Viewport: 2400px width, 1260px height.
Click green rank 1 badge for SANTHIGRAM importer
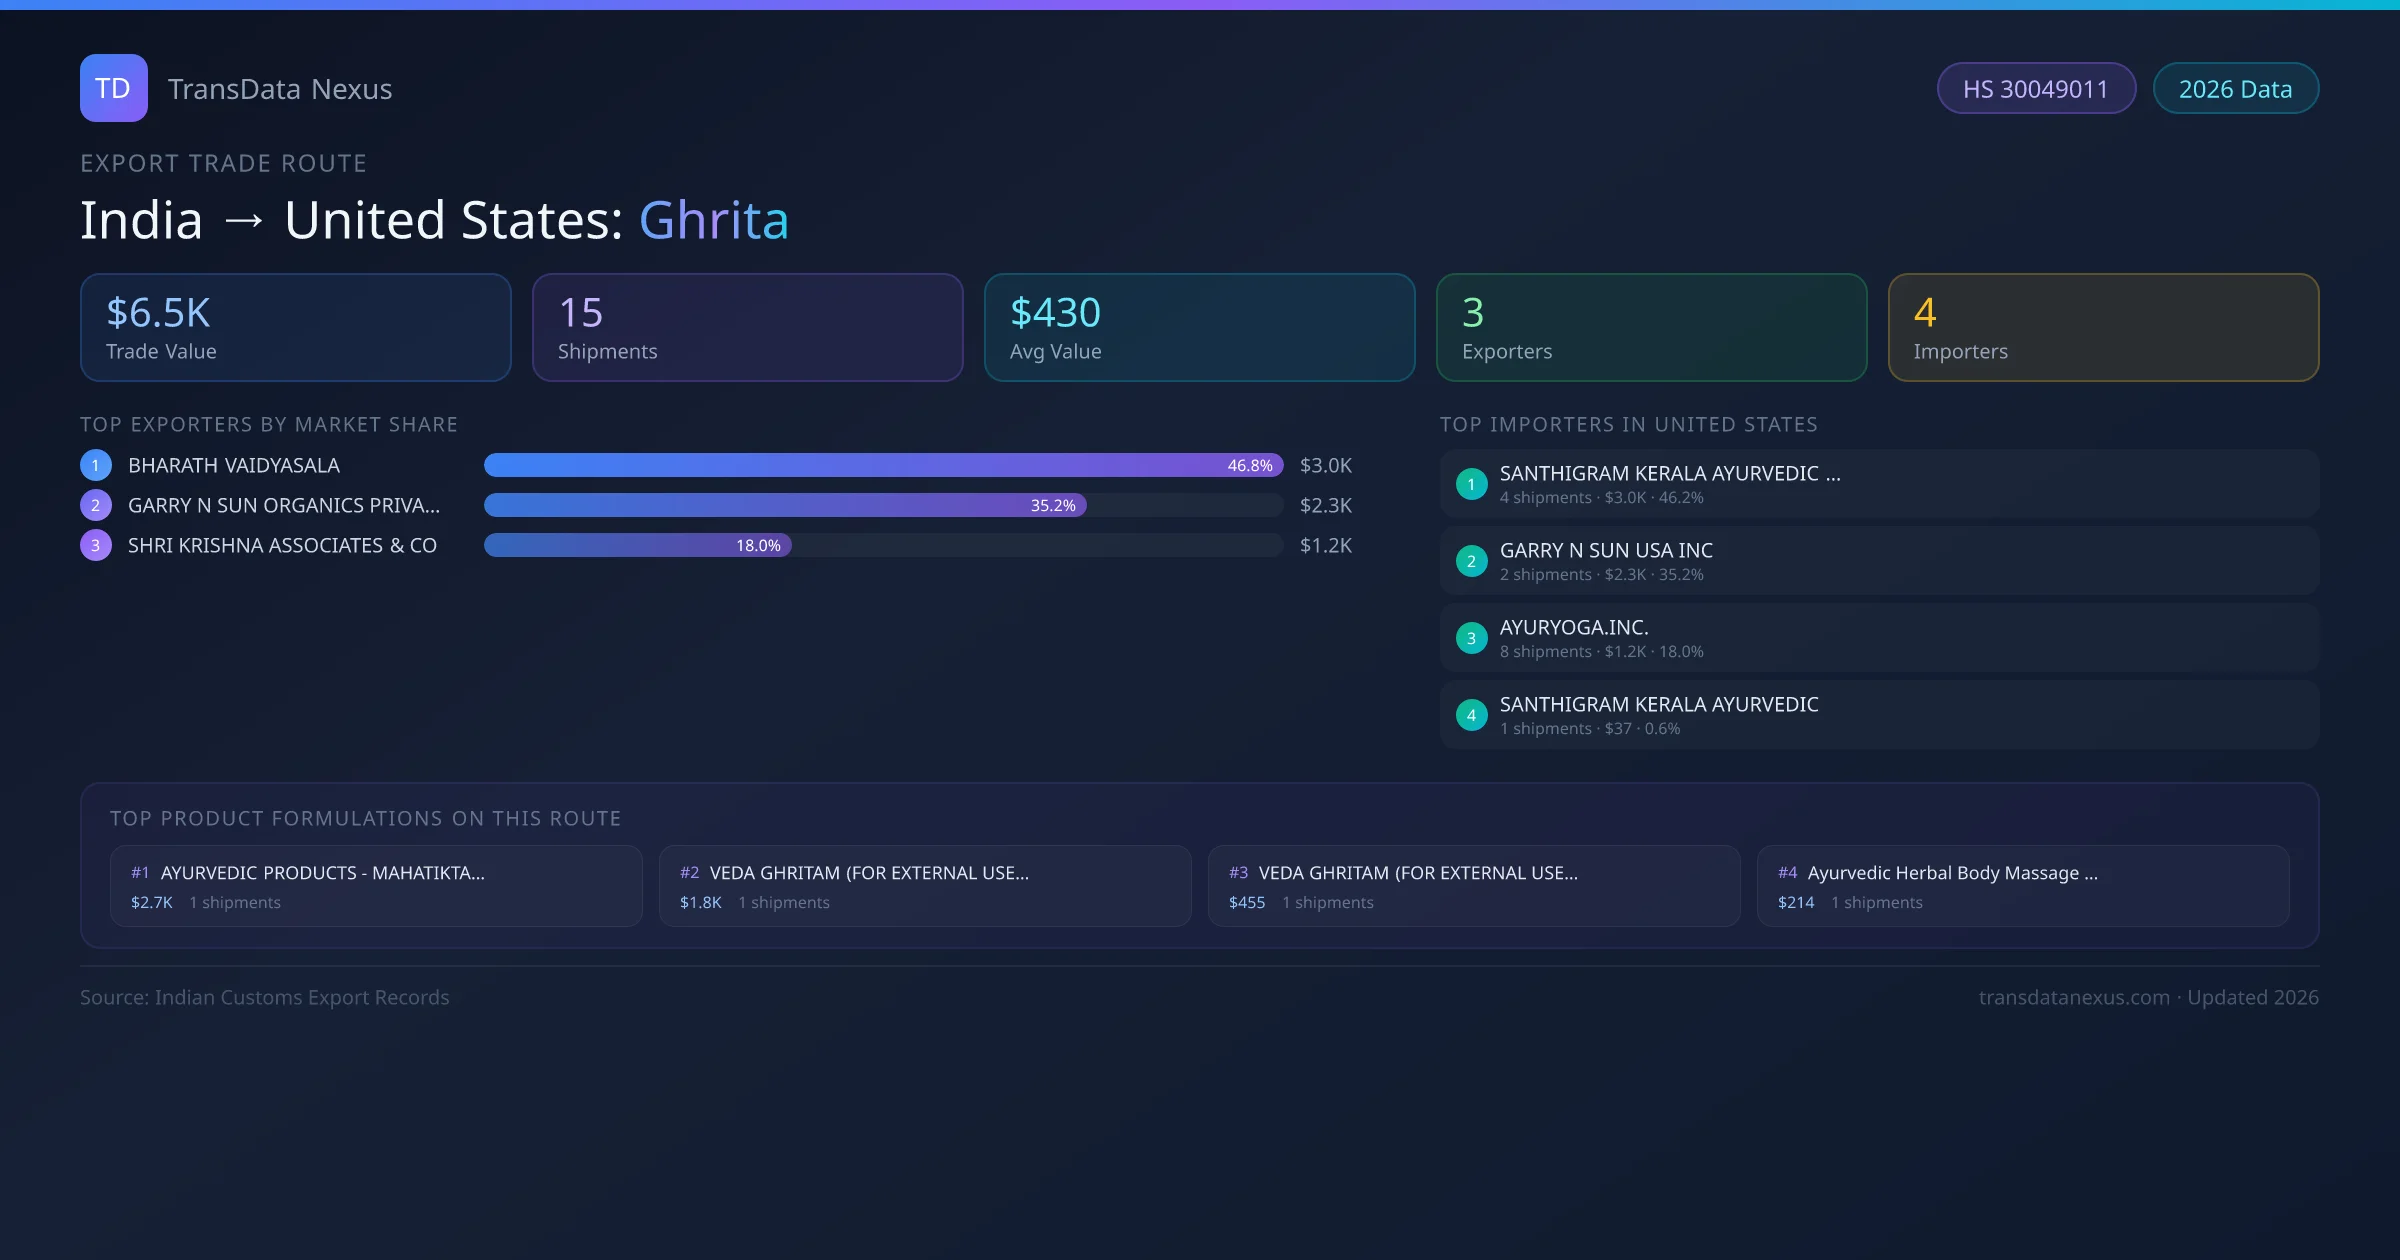tap(1471, 484)
